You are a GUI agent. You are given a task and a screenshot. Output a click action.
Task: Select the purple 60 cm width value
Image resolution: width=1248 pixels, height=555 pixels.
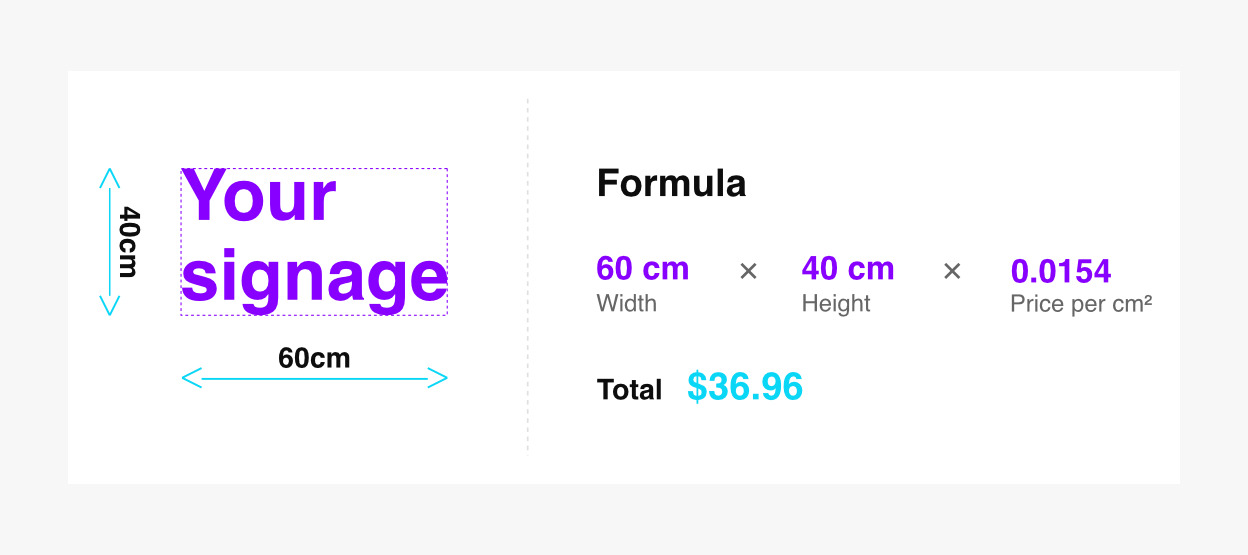pos(642,269)
